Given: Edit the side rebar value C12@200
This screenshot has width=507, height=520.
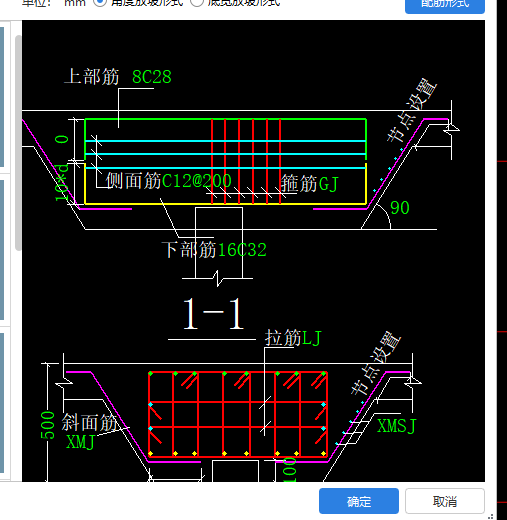Looking at the screenshot, I should click(197, 181).
